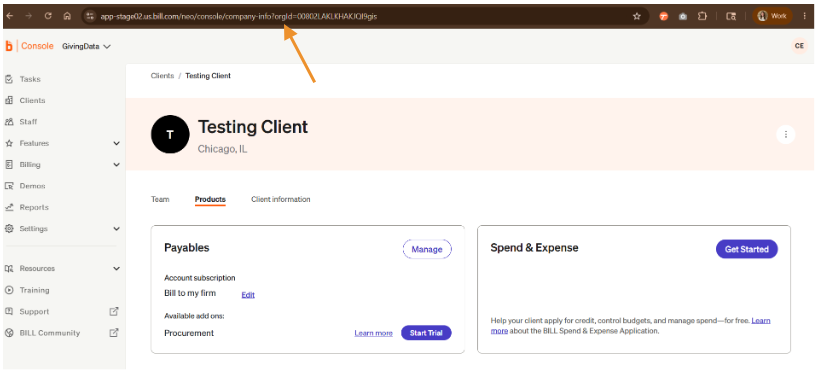This screenshot has height=375, width=818.
Task: Click the camera extension icon
Action: 683,16
